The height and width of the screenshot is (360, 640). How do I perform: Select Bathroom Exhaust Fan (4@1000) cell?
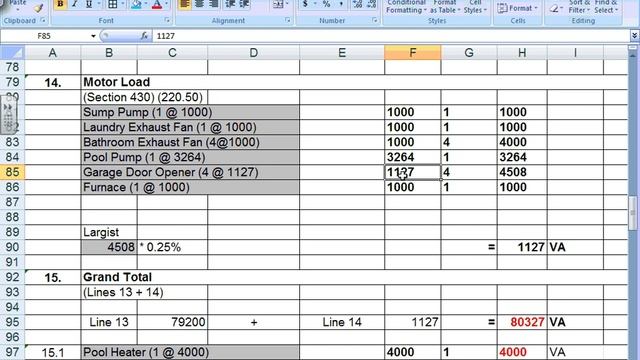click(190, 142)
